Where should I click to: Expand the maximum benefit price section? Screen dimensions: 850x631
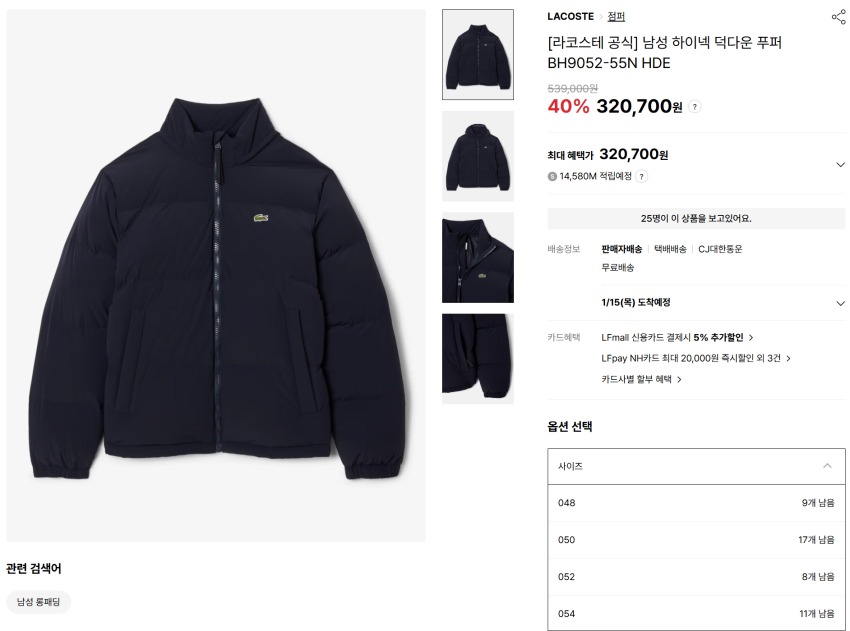point(840,165)
